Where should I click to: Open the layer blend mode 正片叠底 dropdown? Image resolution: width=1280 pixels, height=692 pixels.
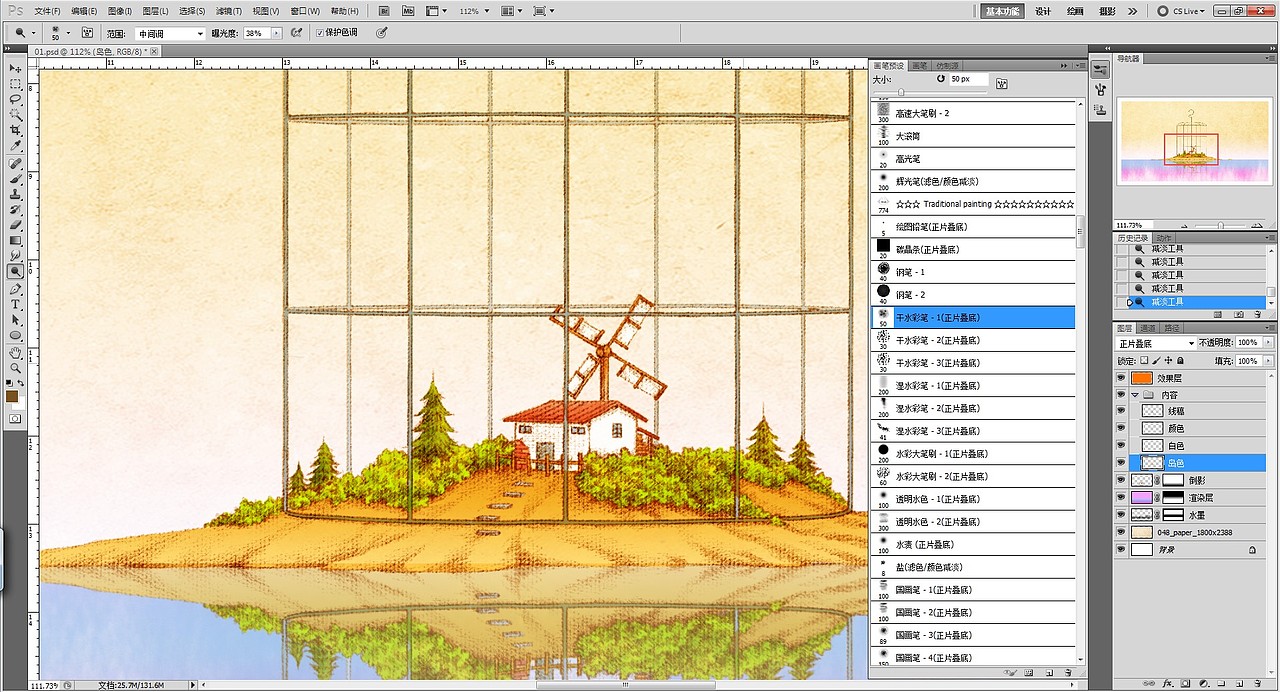tap(1155, 343)
